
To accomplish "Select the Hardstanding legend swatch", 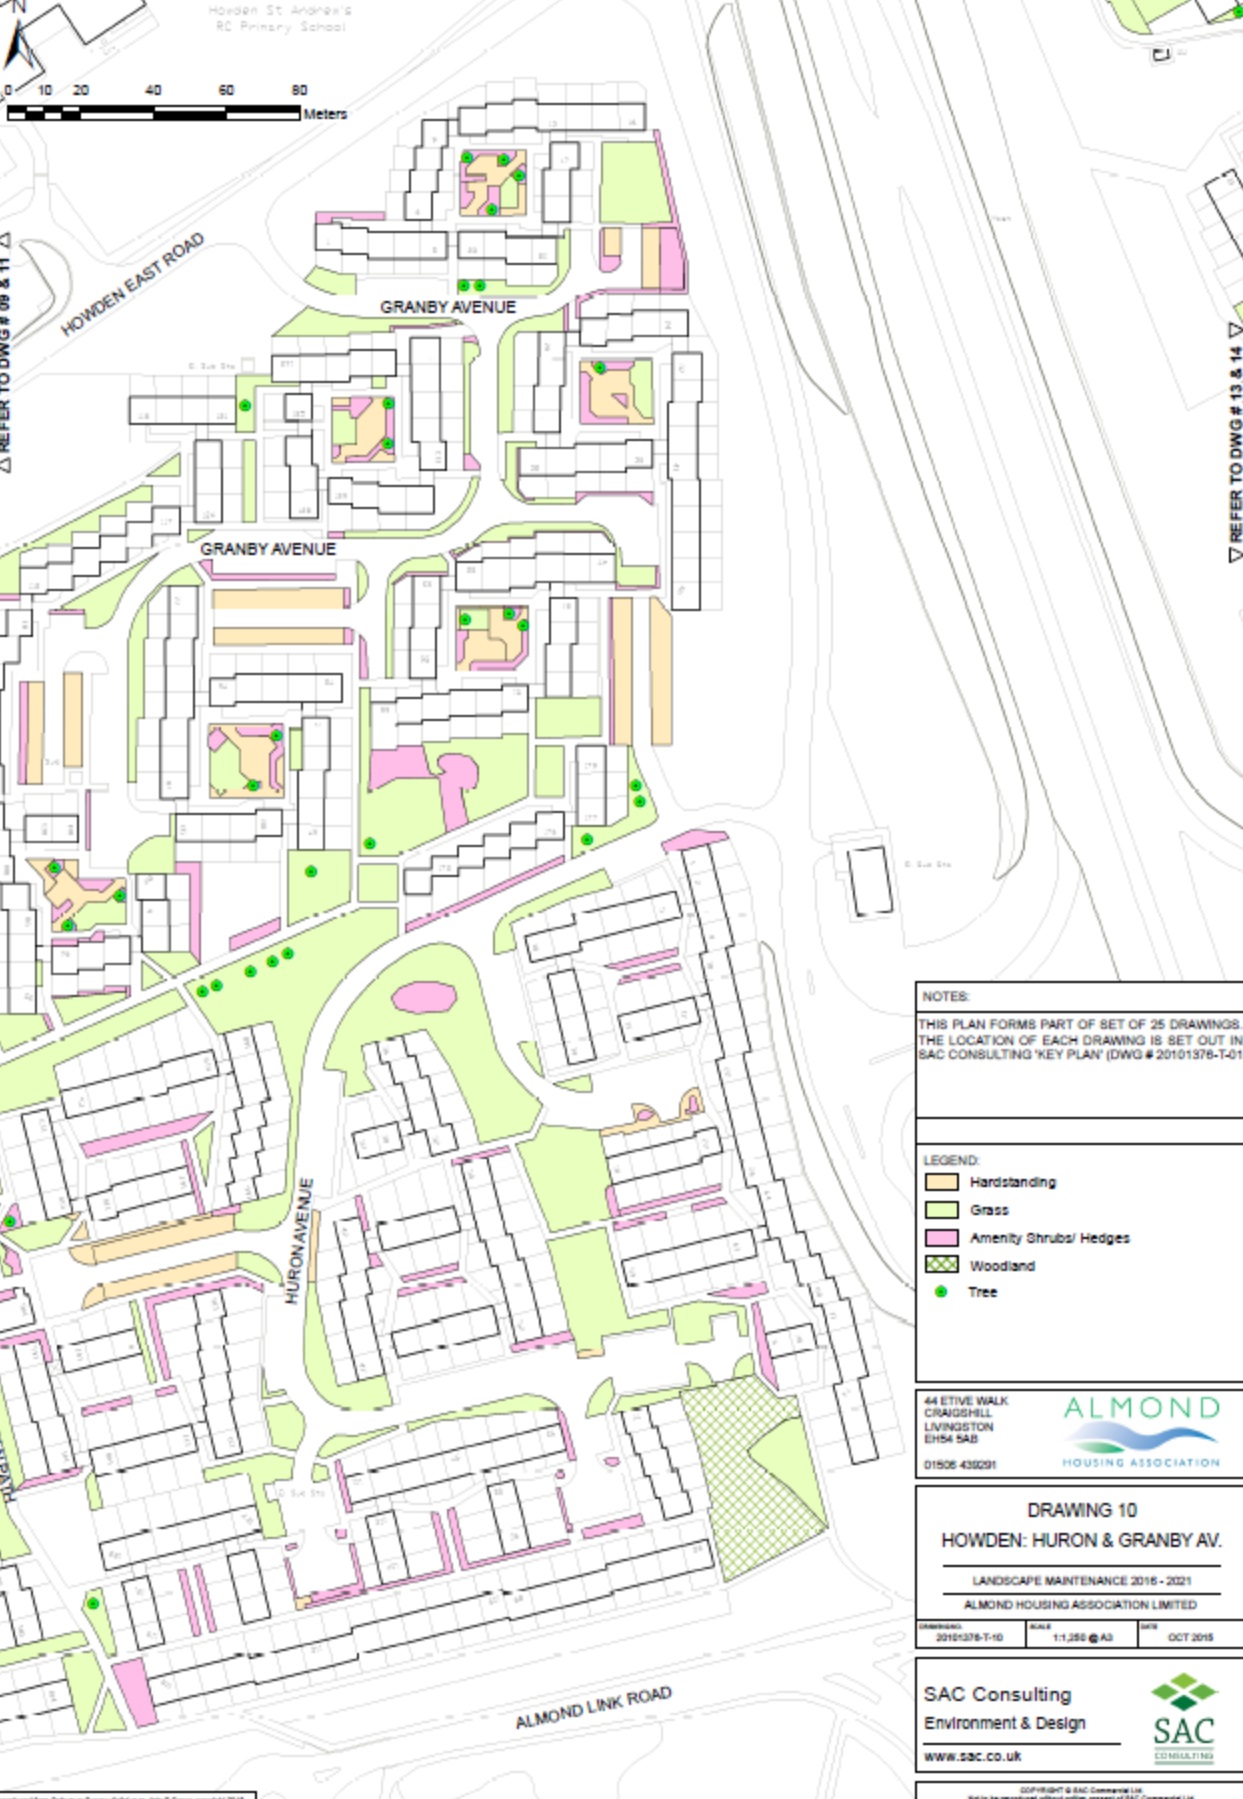I will (x=941, y=1182).
